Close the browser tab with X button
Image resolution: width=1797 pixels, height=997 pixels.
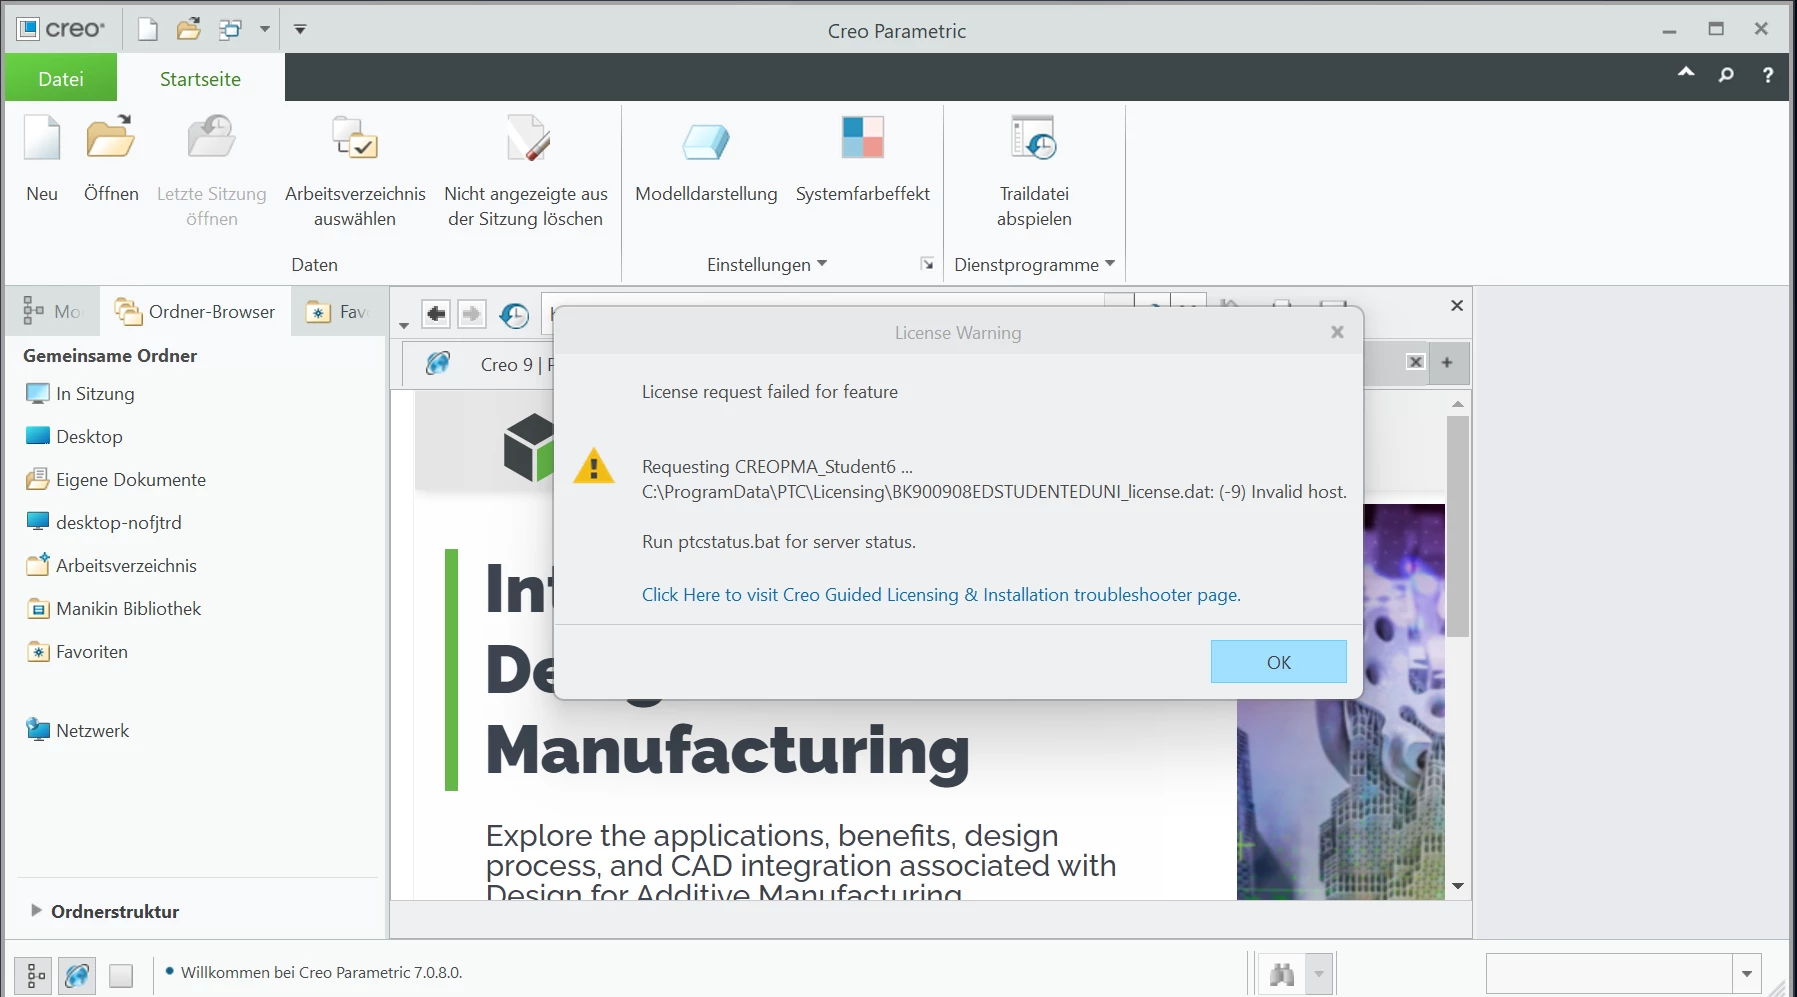(x=1415, y=362)
